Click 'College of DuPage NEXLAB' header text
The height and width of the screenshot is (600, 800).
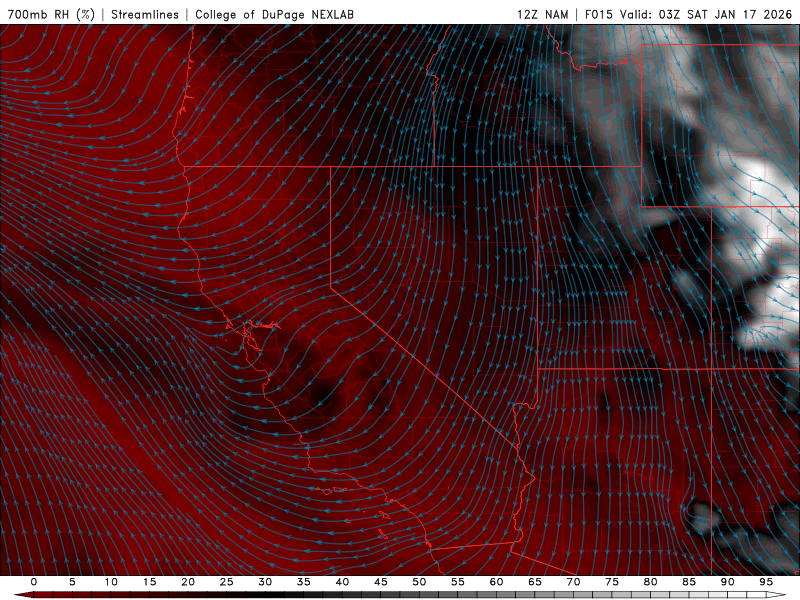[274, 14]
